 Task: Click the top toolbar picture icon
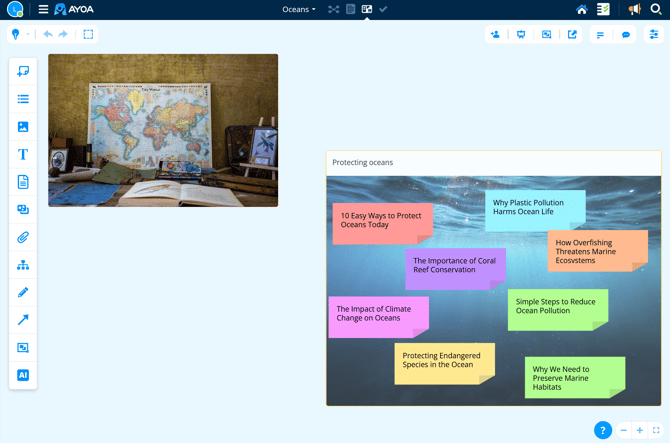tap(547, 35)
